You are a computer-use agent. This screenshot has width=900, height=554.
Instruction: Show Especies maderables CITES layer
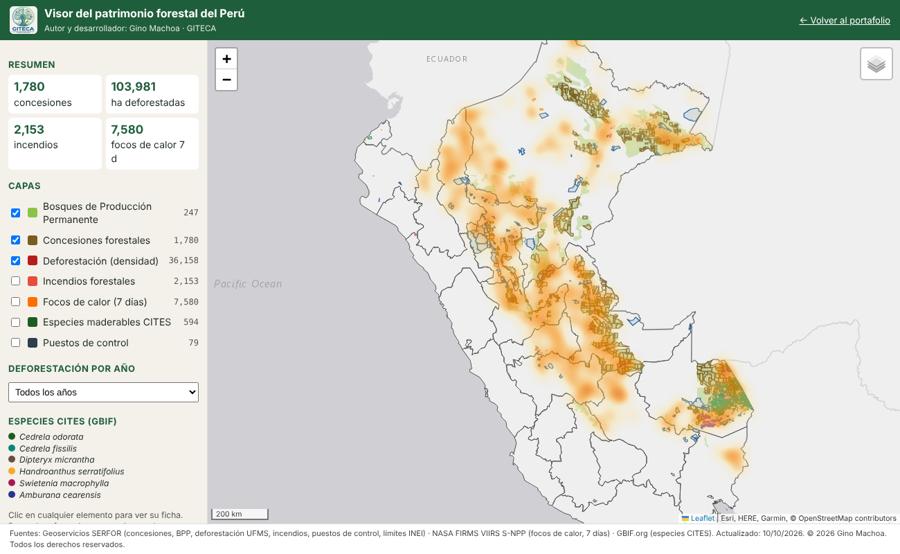[15, 322]
